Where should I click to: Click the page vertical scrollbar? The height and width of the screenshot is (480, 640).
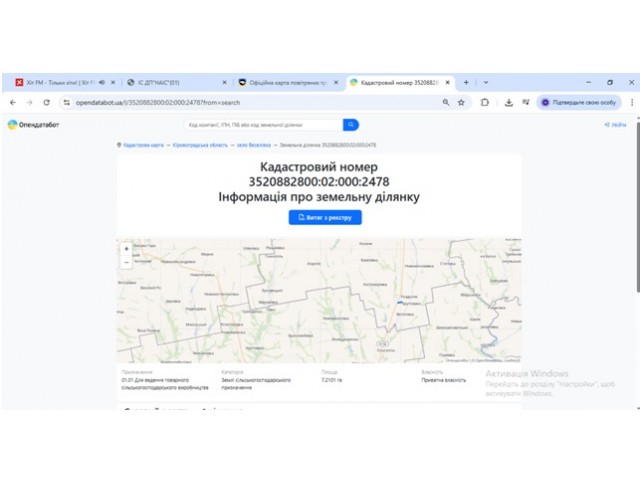[x=637, y=207]
